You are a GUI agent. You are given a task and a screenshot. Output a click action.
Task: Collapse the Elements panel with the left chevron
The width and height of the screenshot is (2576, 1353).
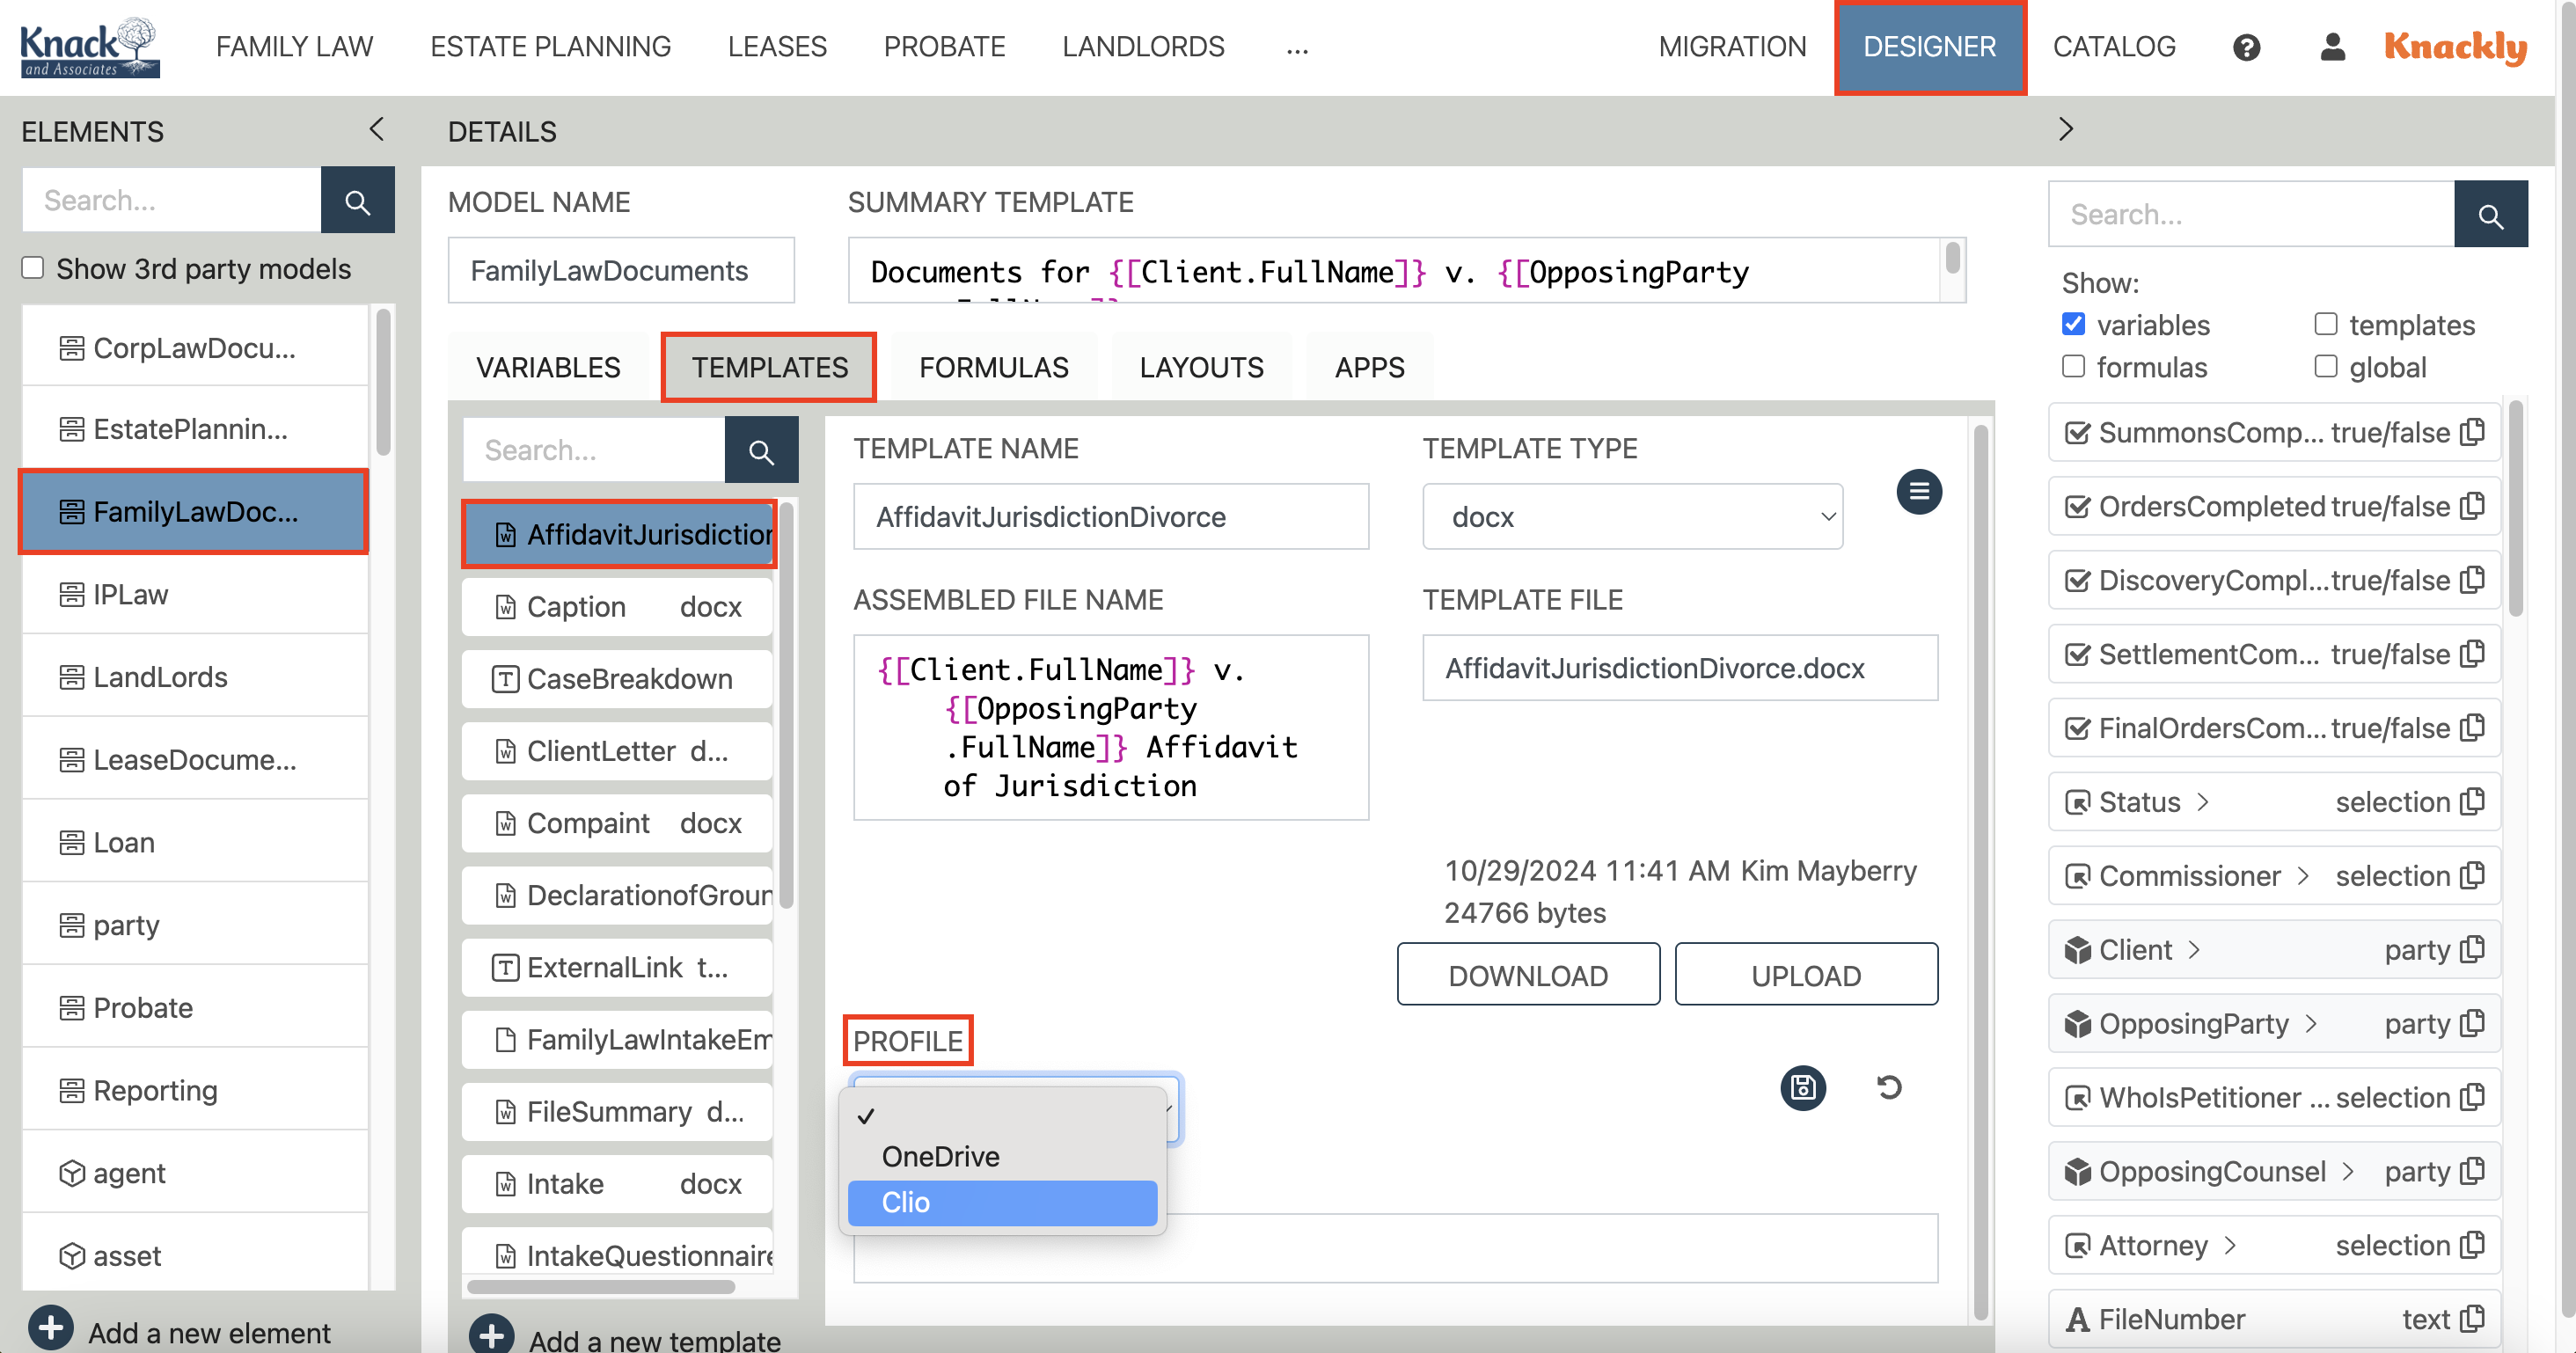(376, 130)
